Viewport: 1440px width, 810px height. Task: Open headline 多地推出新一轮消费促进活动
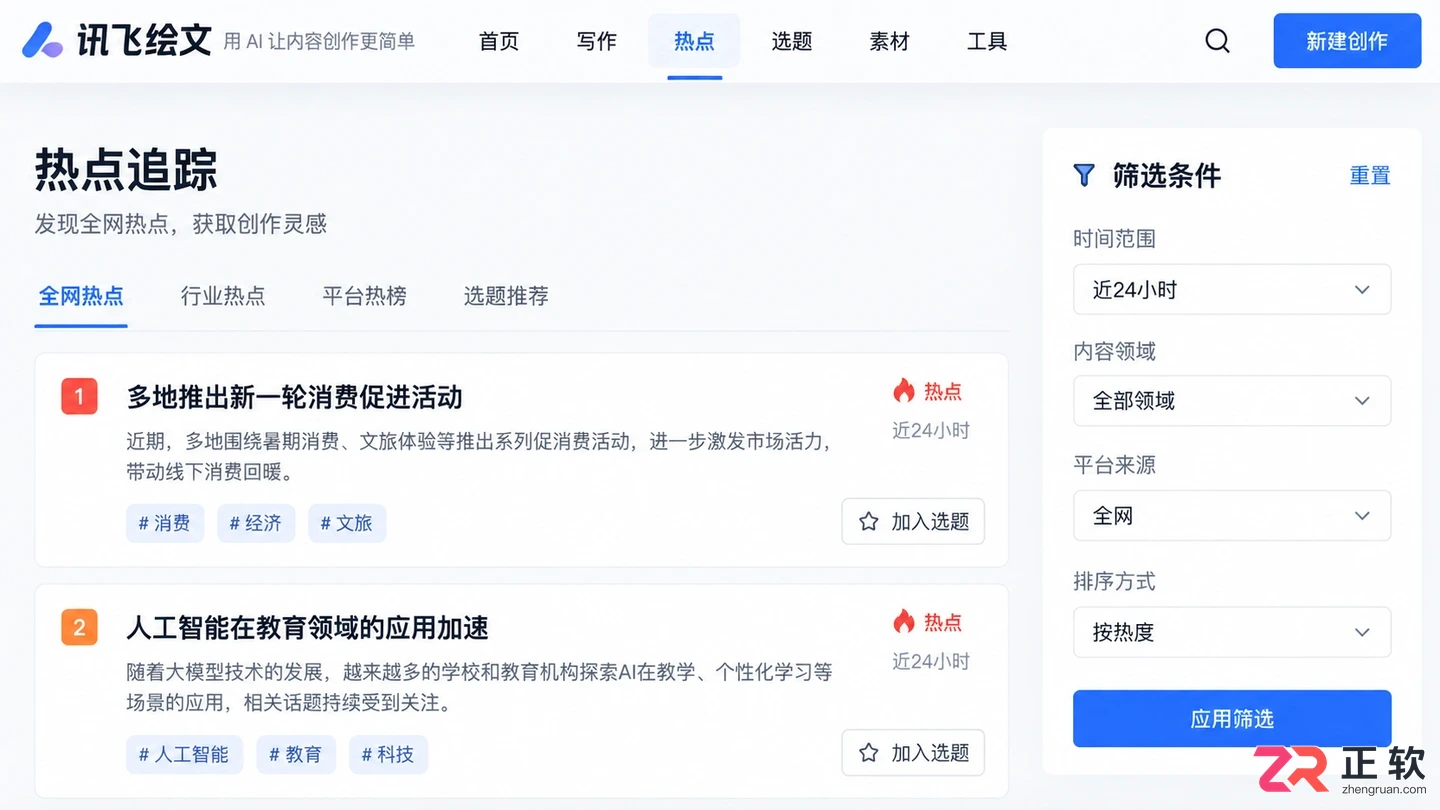point(294,397)
